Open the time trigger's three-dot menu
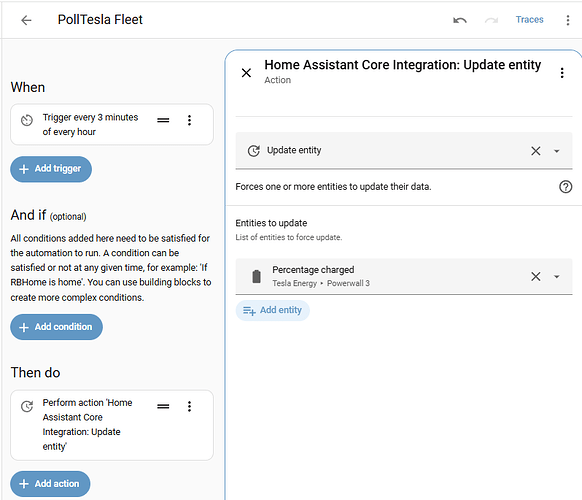Image resolution: width=582 pixels, height=500 pixels. coord(189,120)
